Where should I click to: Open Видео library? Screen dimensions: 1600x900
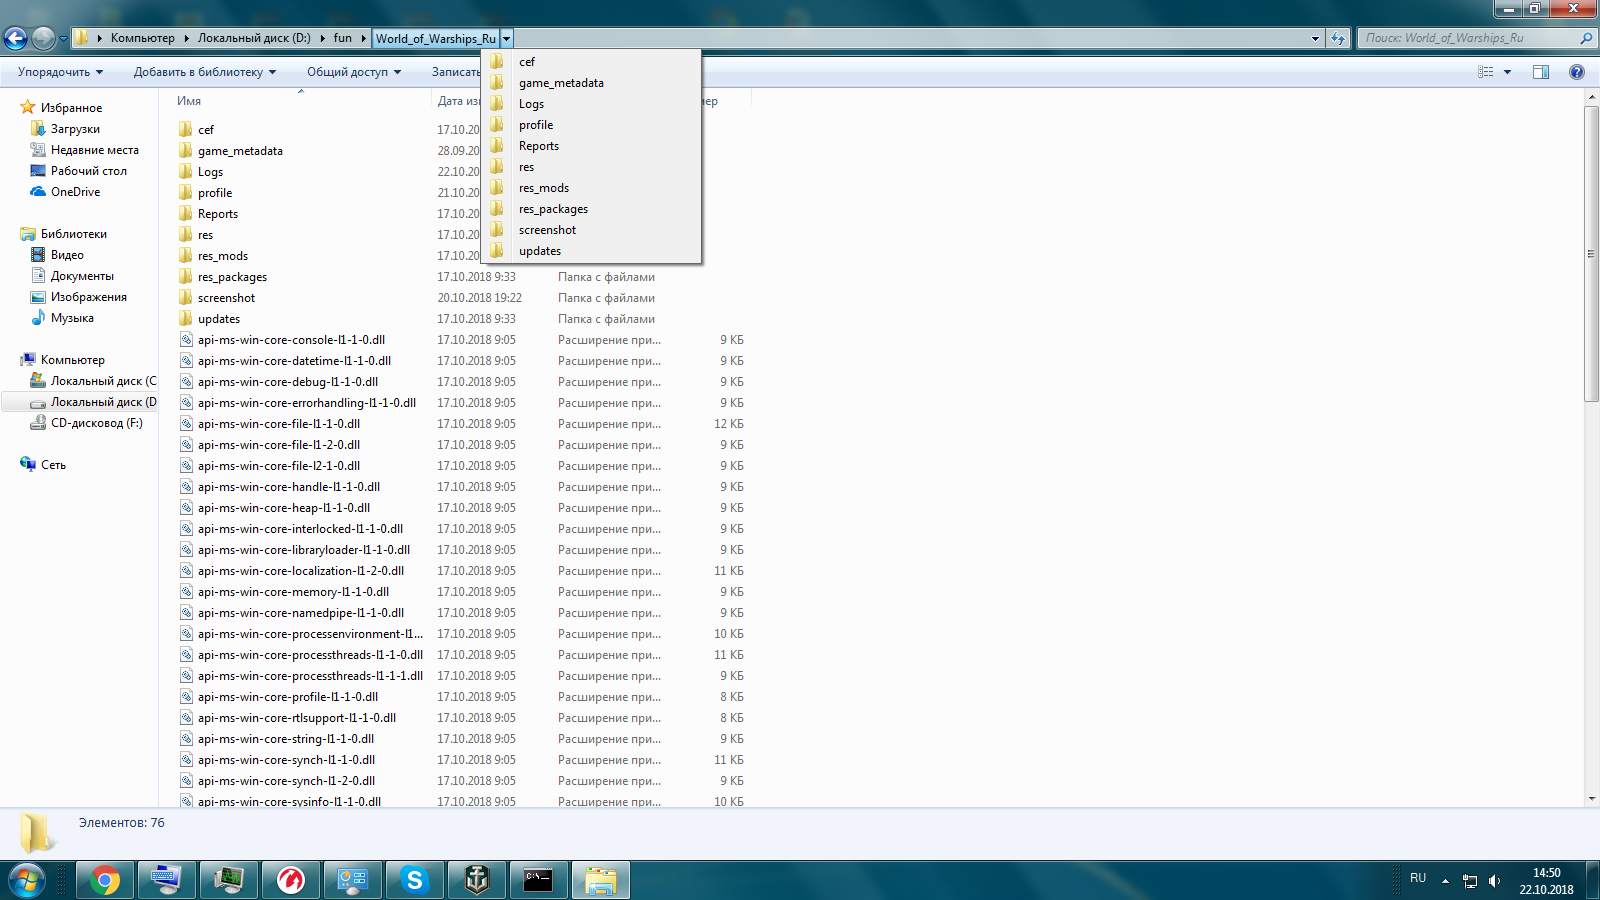pyautogui.click(x=67, y=255)
